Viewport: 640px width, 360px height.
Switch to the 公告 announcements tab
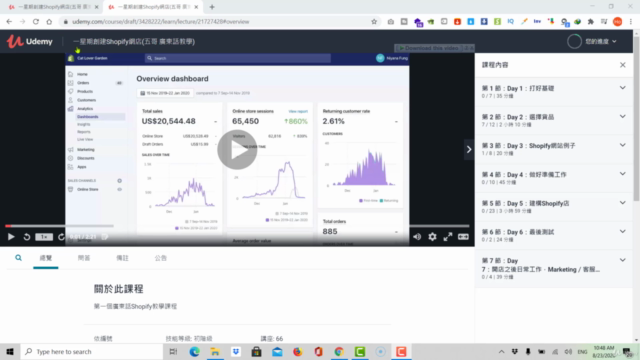click(x=161, y=258)
